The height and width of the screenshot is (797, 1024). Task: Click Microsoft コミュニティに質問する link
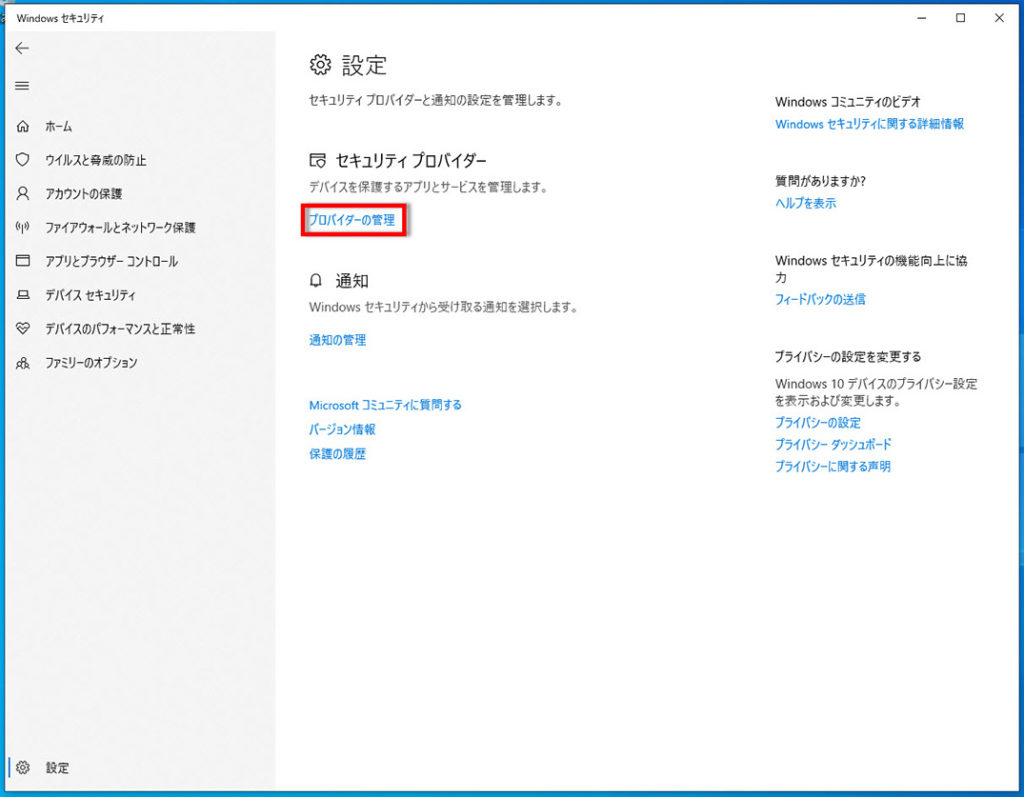pyautogui.click(x=385, y=405)
